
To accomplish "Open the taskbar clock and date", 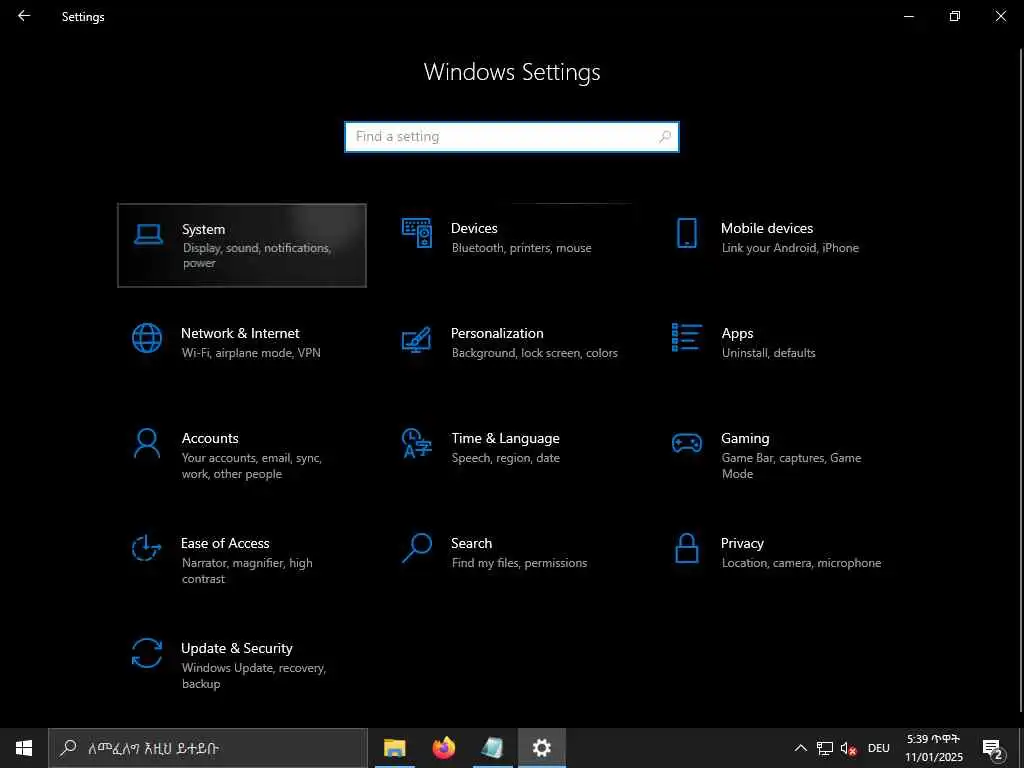I will 934,748.
